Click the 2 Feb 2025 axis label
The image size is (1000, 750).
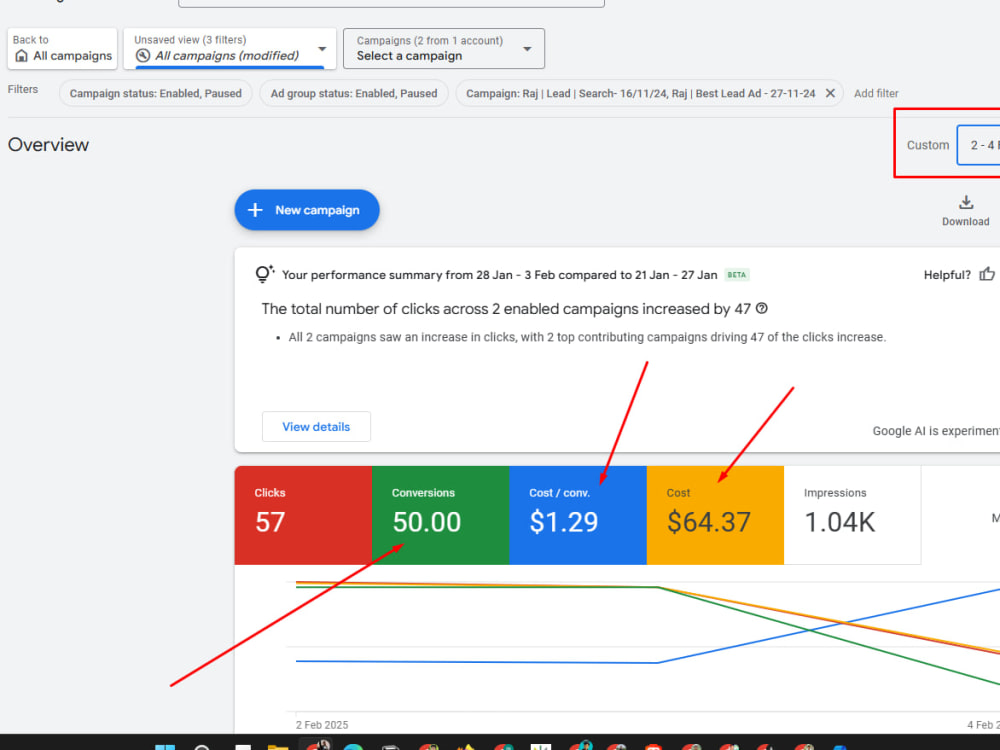pyautogui.click(x=322, y=724)
